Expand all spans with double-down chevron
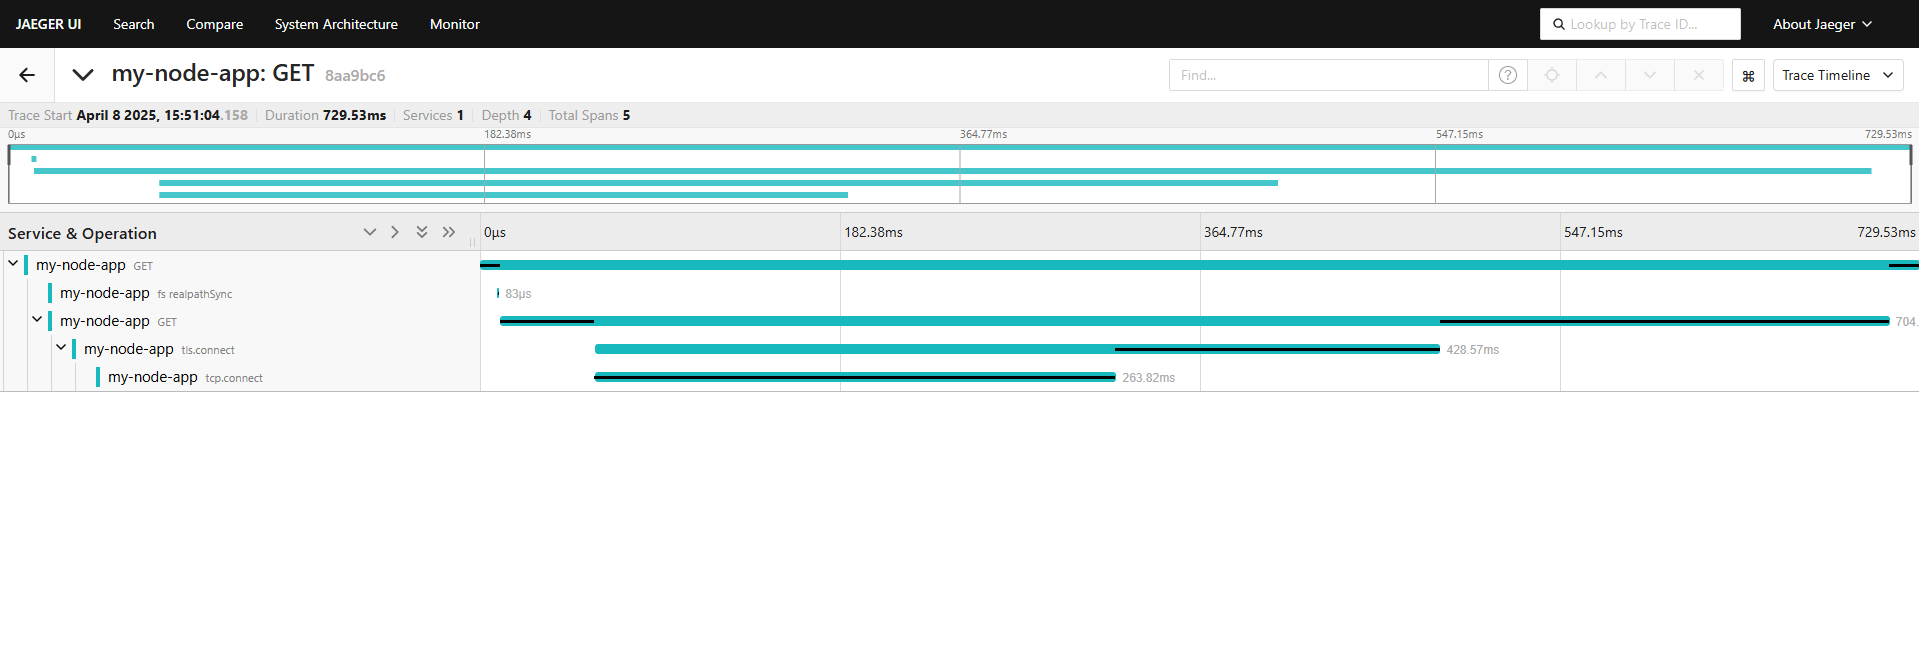Viewport: 1919px width, 658px height. click(x=422, y=232)
